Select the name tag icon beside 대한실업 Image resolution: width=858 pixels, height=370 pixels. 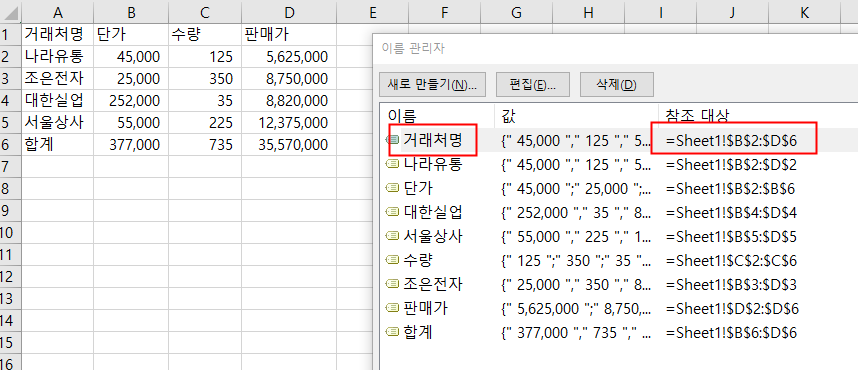coord(392,212)
